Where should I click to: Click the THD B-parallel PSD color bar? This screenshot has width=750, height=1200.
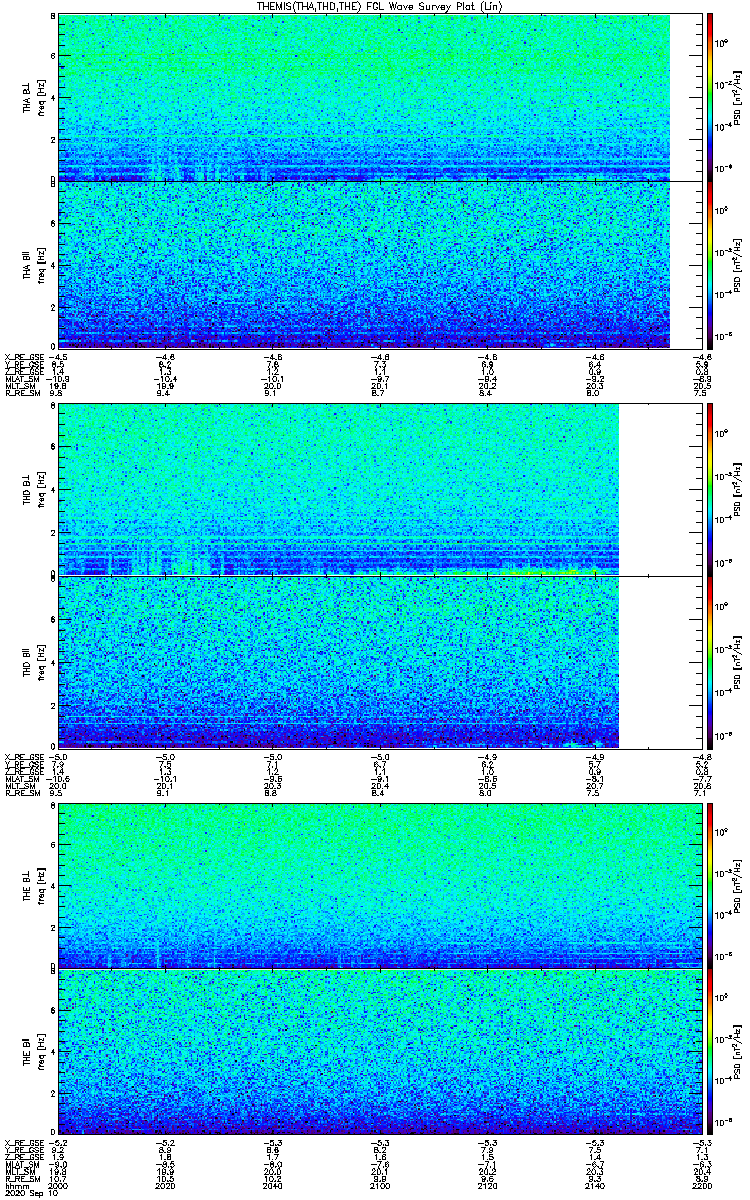tap(710, 662)
